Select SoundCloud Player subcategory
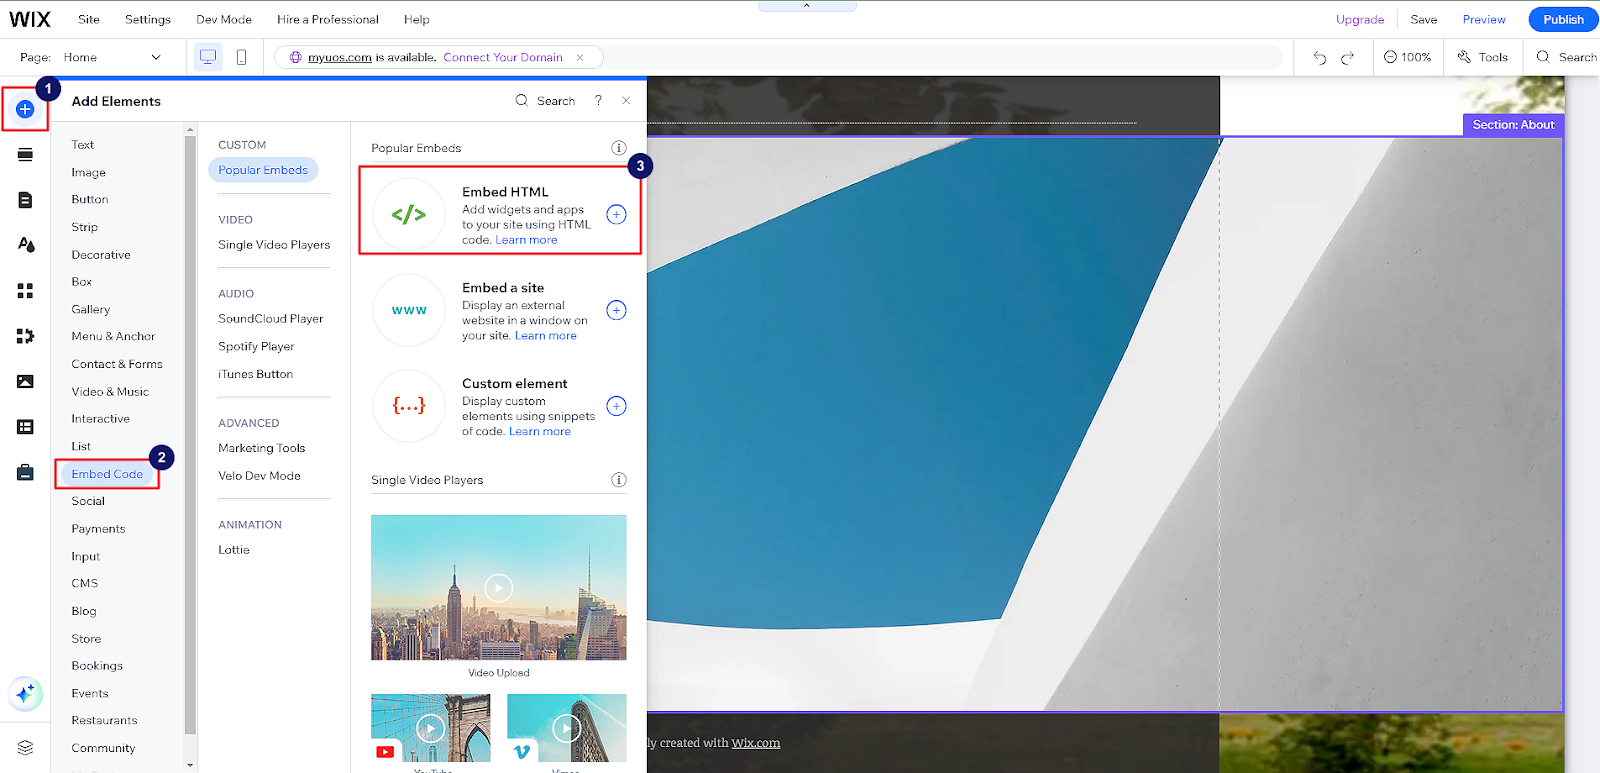The image size is (1600, 773). pyautogui.click(x=271, y=319)
